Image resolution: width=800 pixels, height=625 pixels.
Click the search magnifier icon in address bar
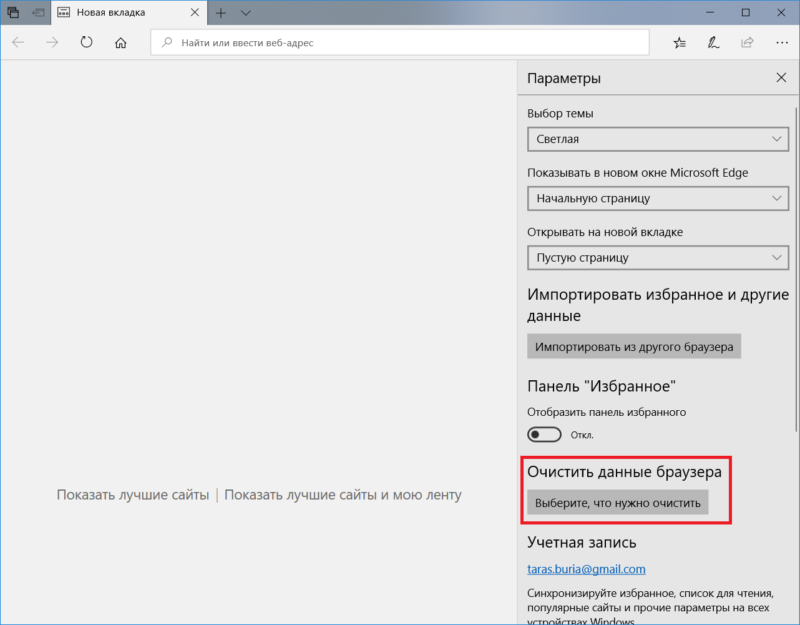[167, 42]
